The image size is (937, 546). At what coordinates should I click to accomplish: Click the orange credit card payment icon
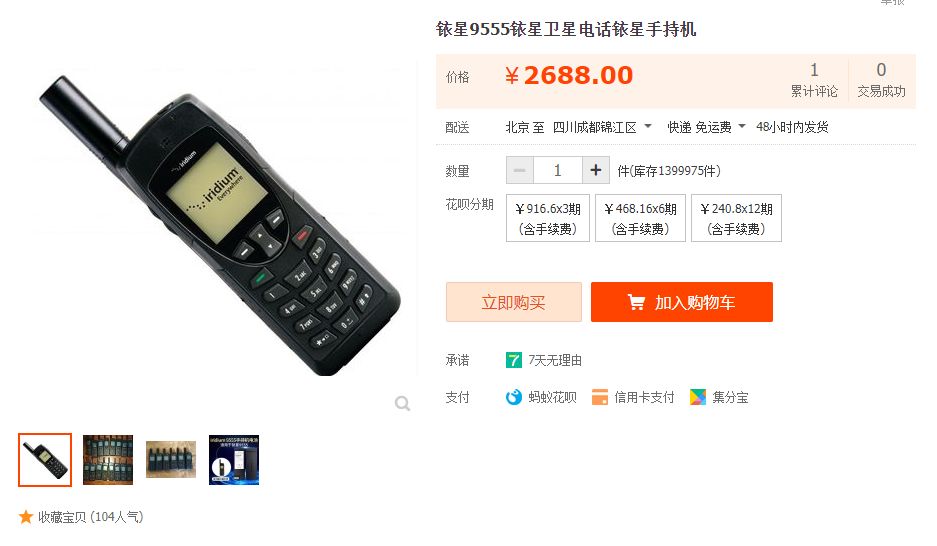599,397
